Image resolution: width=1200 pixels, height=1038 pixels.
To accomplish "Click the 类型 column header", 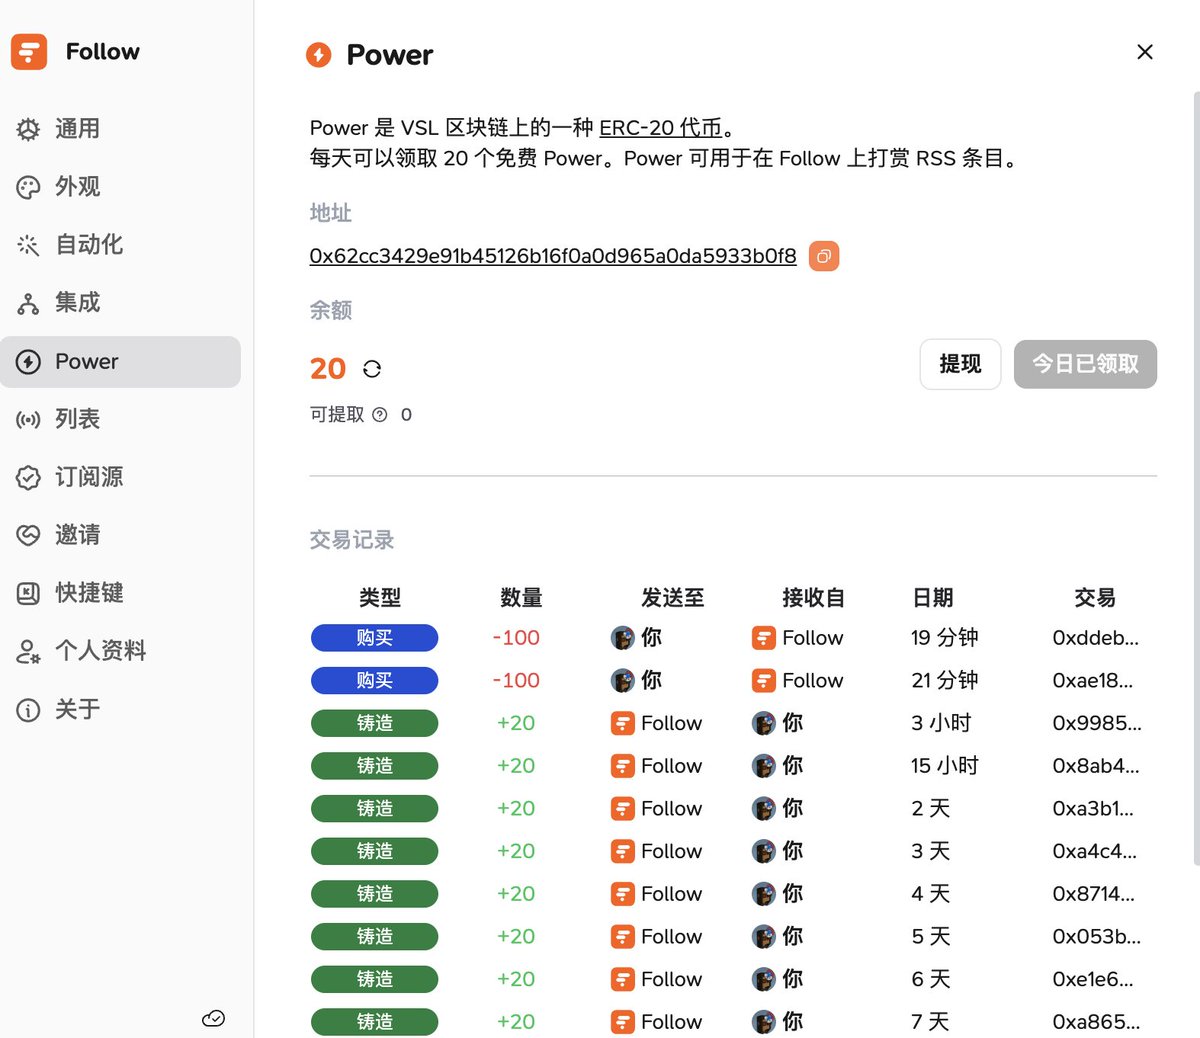I will tap(380, 598).
